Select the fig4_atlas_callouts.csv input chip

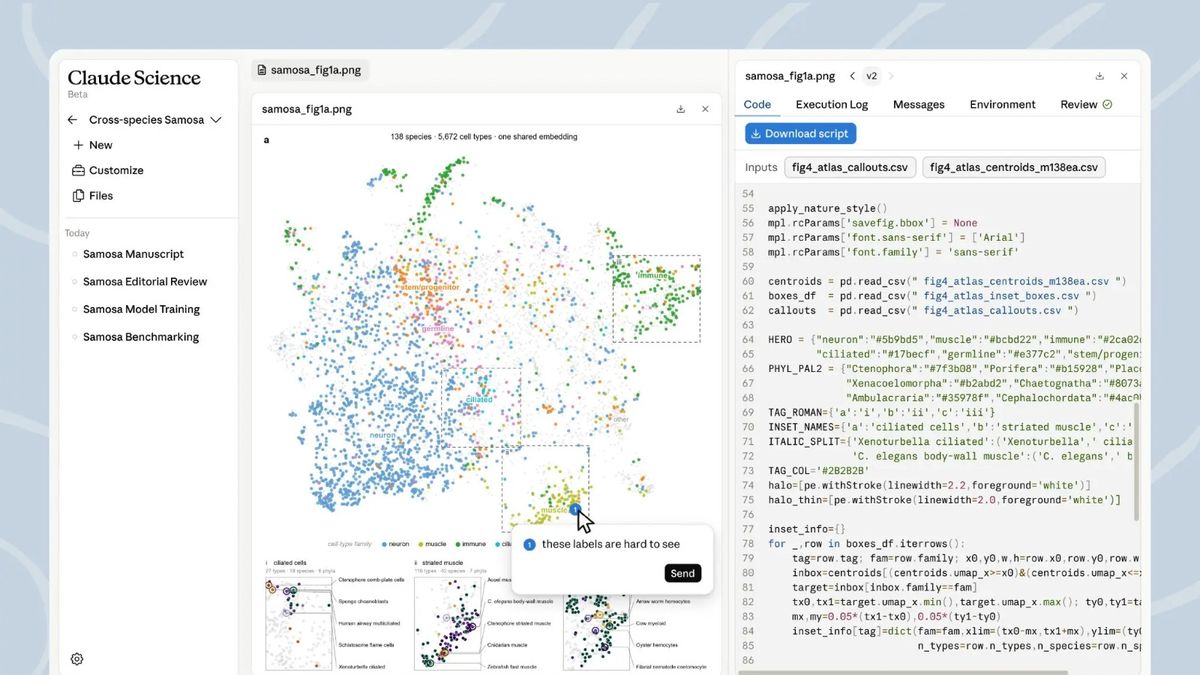[850, 167]
